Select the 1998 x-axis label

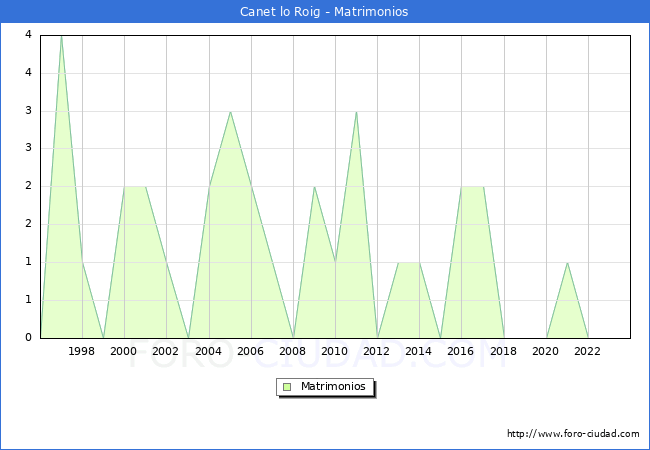click(82, 351)
